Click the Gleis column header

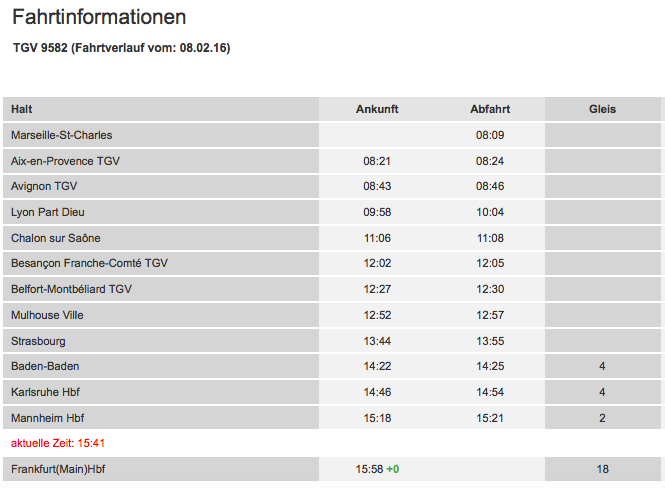(x=602, y=109)
